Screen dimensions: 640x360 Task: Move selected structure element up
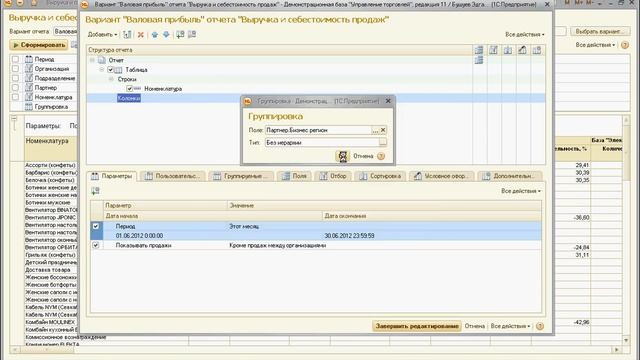click(x=155, y=35)
